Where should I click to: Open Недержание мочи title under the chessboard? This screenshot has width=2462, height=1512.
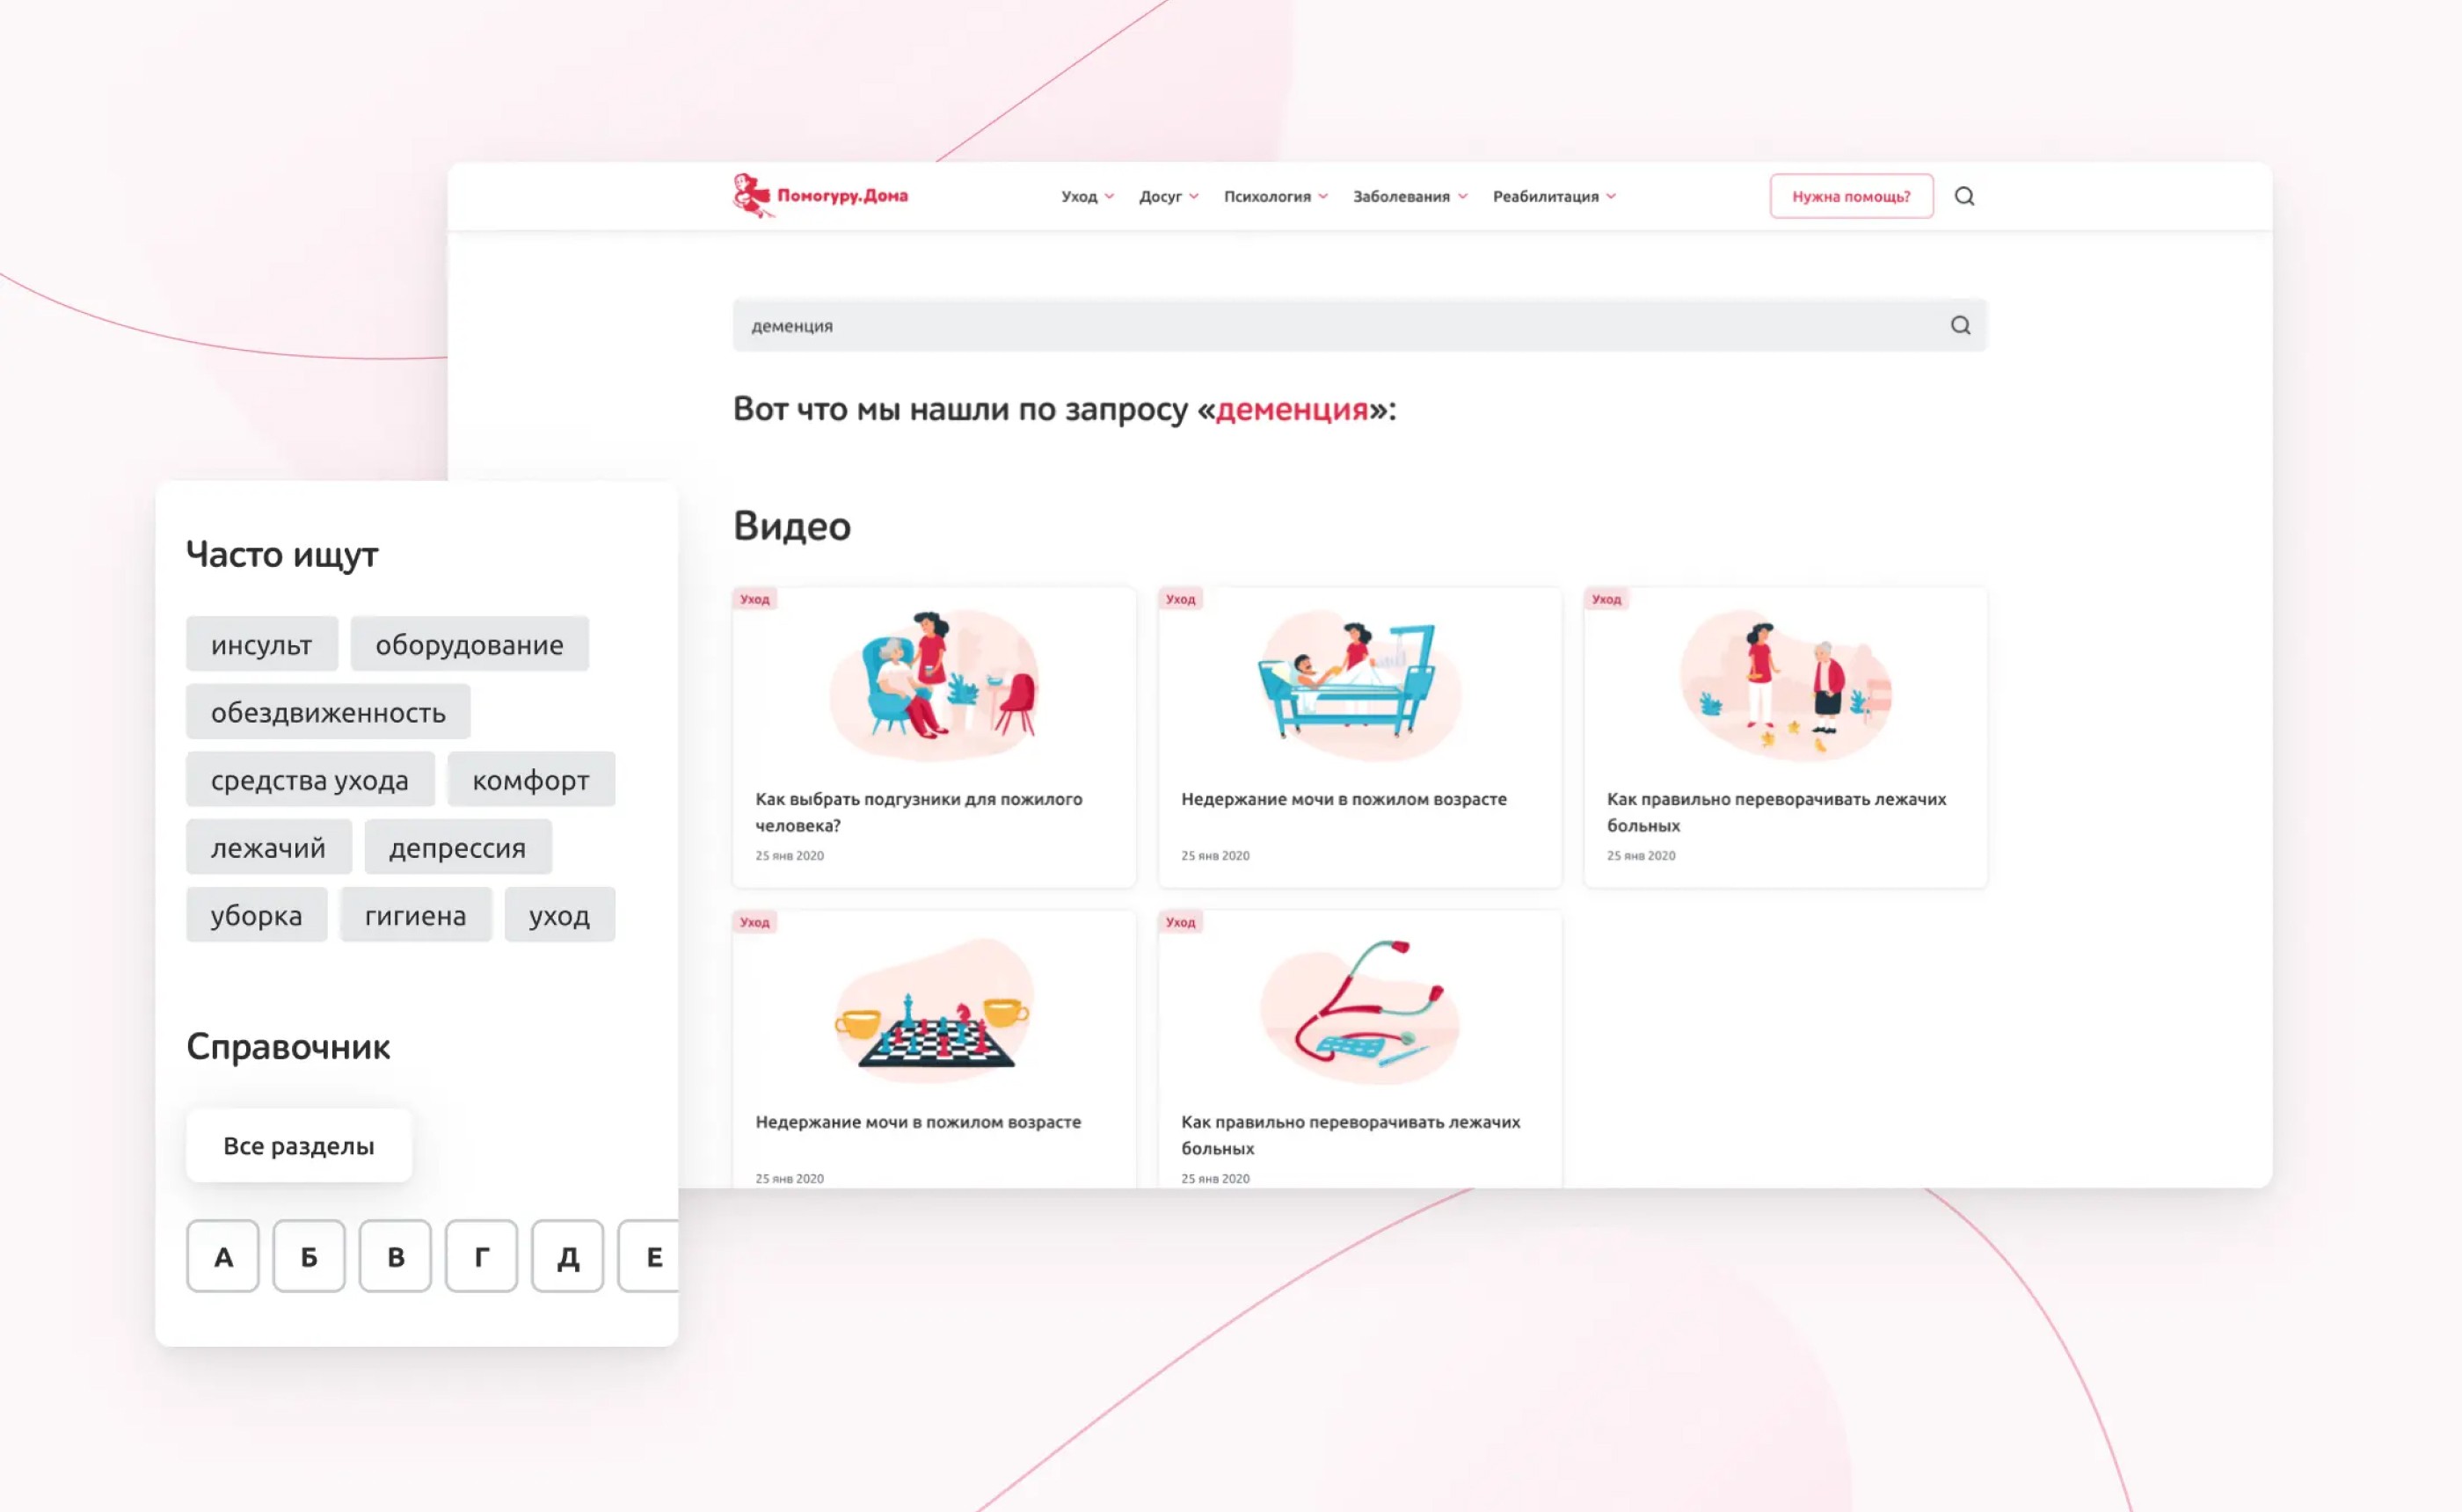(918, 1122)
